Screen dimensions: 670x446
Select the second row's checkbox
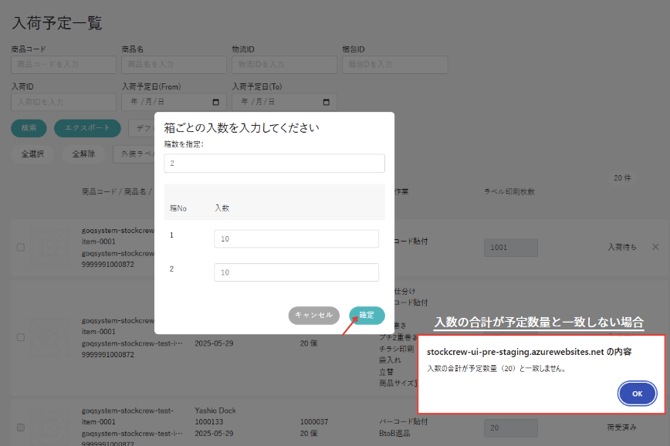pos(21,337)
